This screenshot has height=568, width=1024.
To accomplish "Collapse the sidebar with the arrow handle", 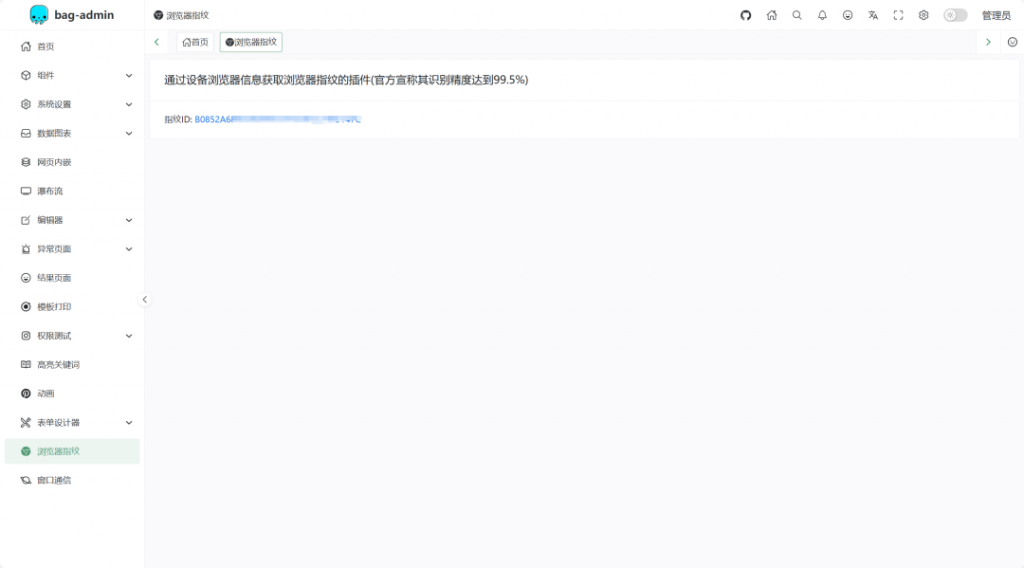I will (144, 300).
